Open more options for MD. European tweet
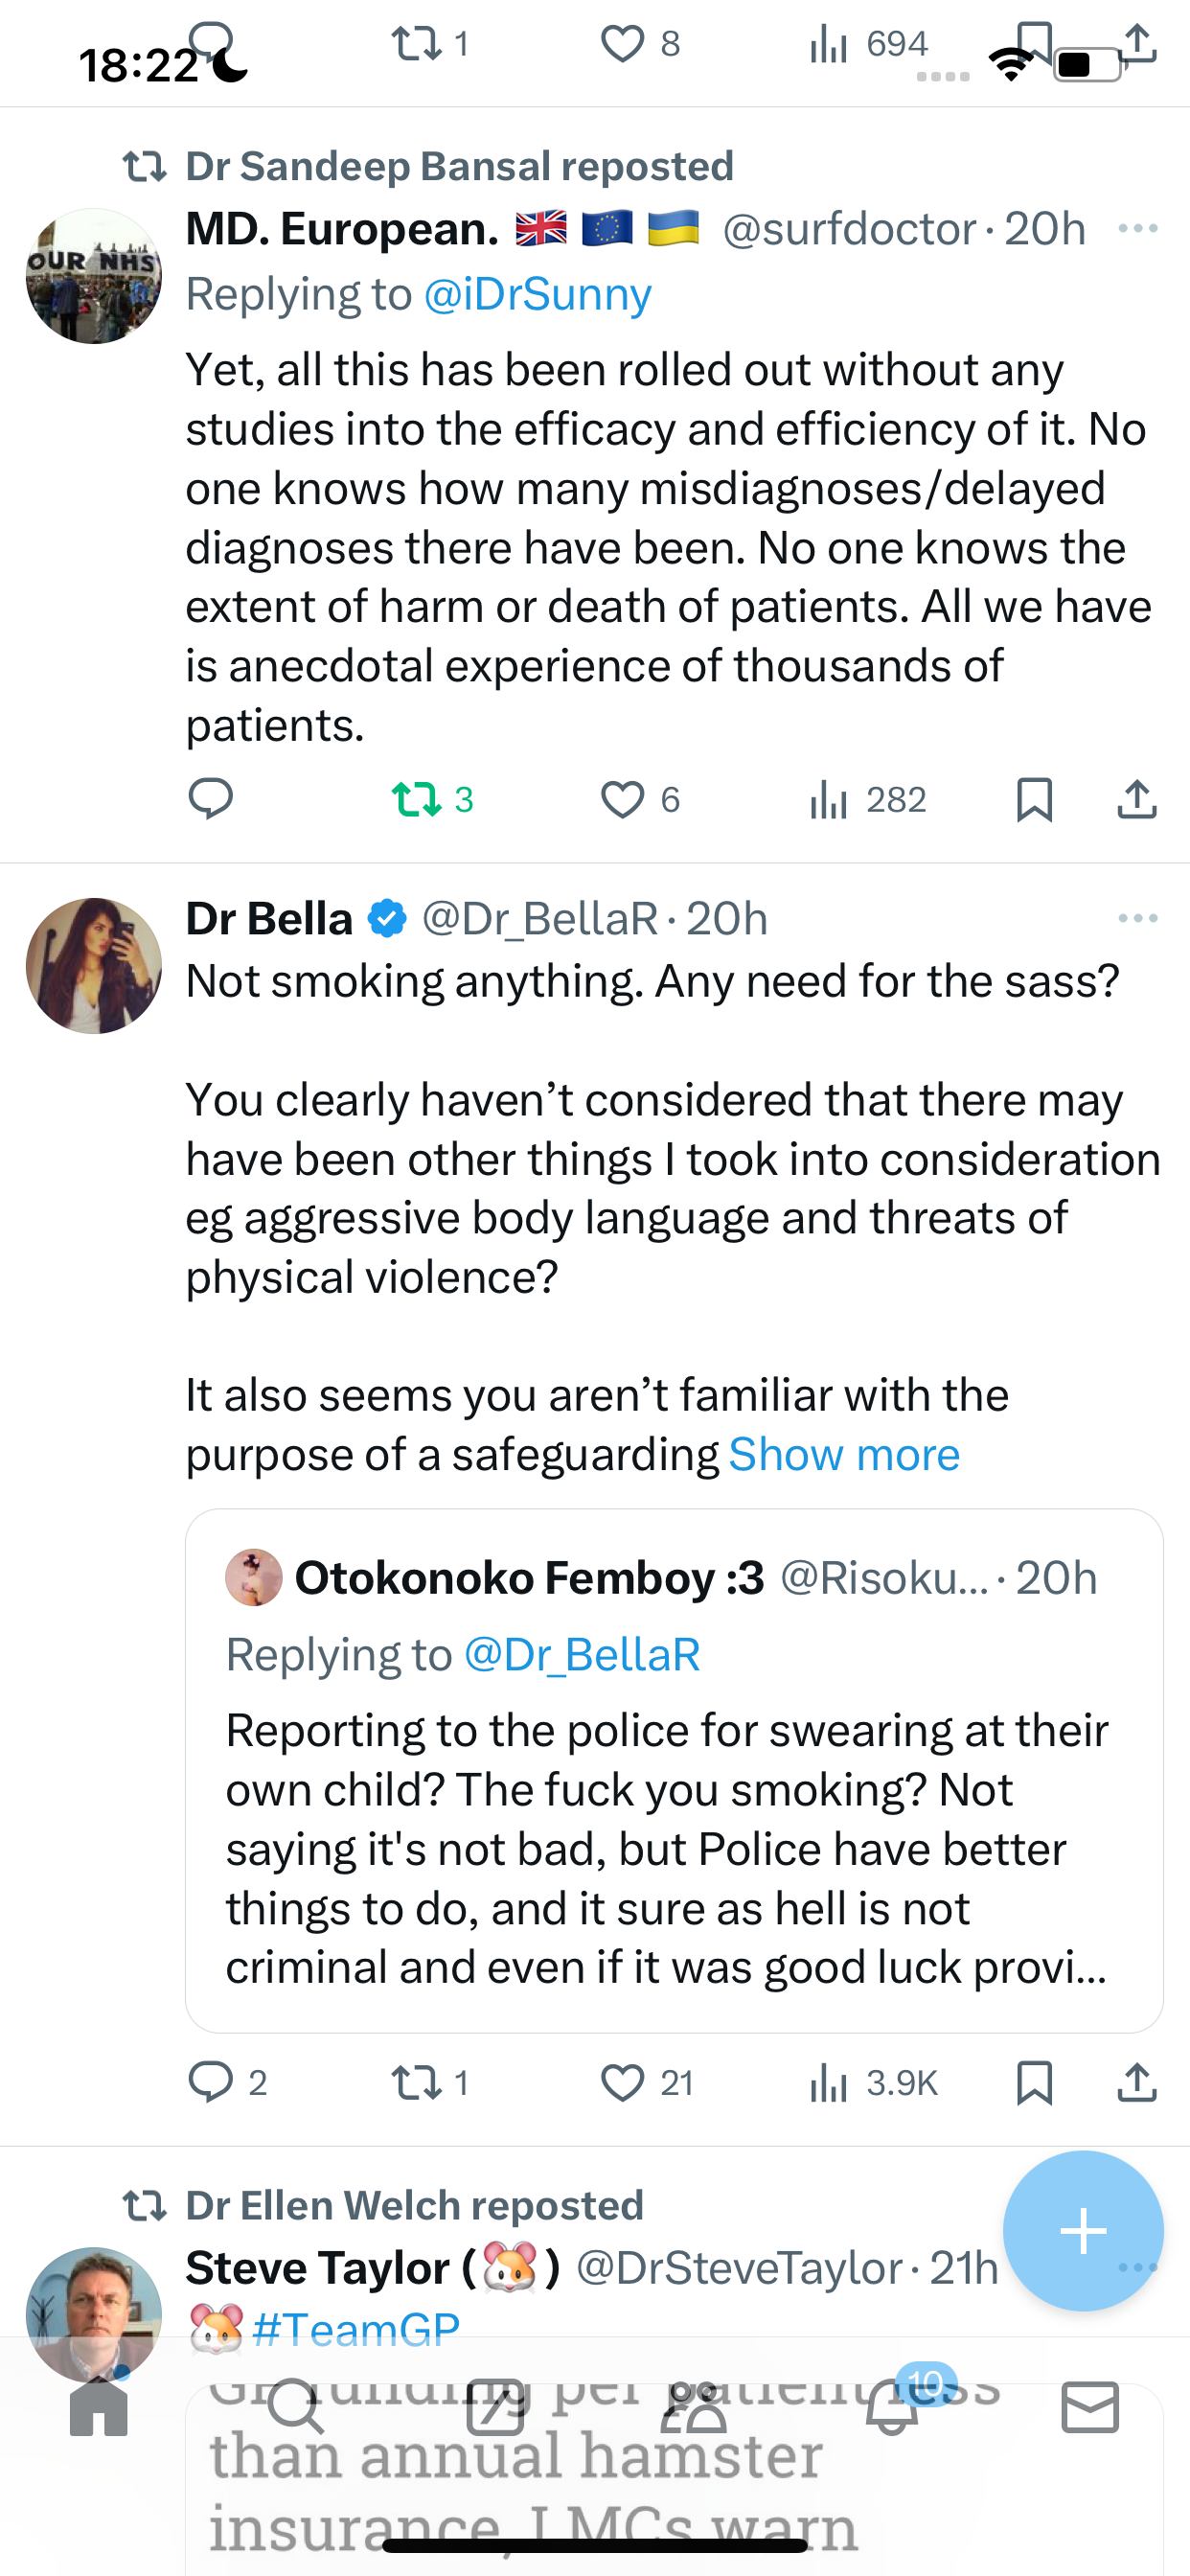1190x2576 pixels. pyautogui.click(x=1138, y=229)
